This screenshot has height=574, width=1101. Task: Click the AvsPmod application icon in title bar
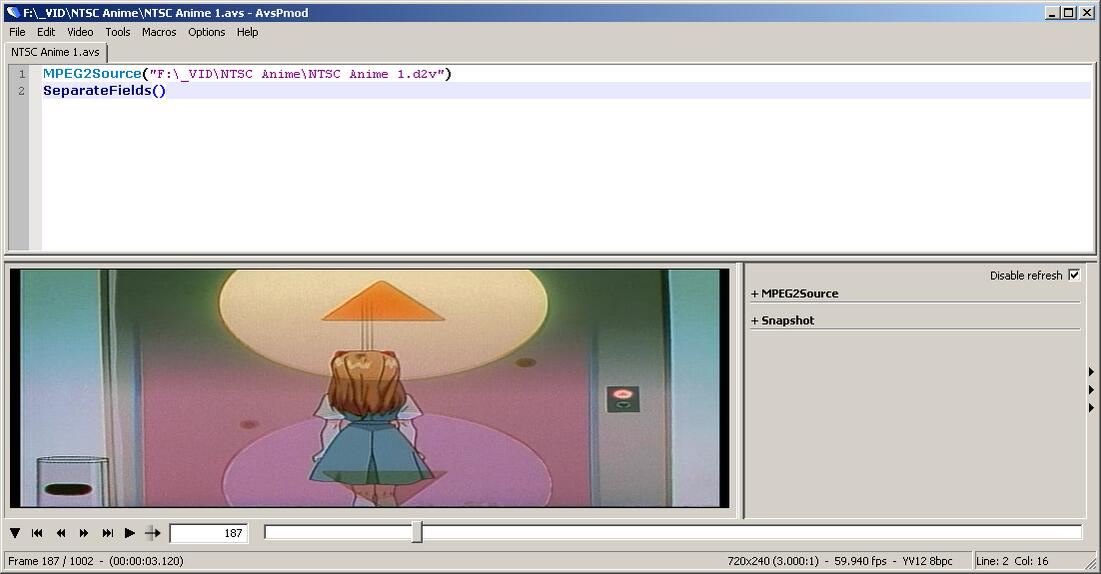pos(13,12)
